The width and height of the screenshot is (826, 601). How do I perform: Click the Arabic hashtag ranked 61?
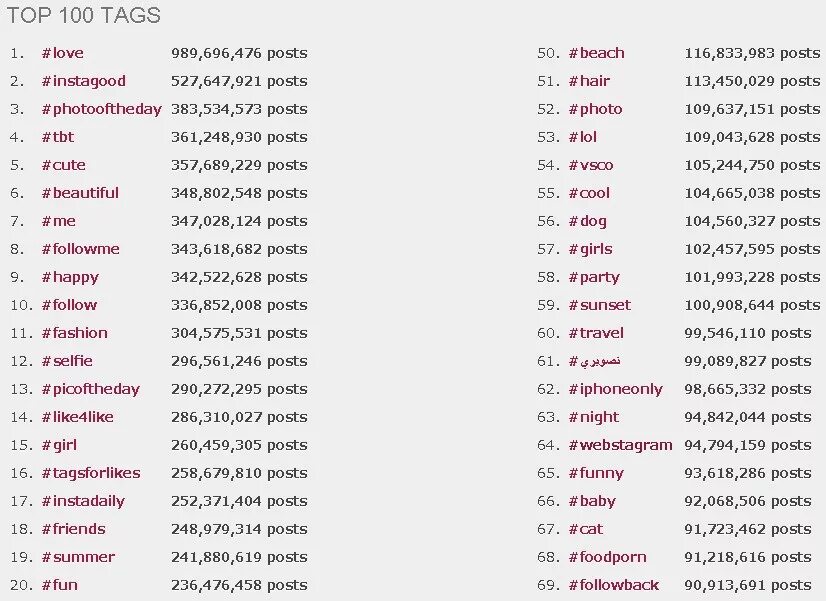click(x=596, y=361)
